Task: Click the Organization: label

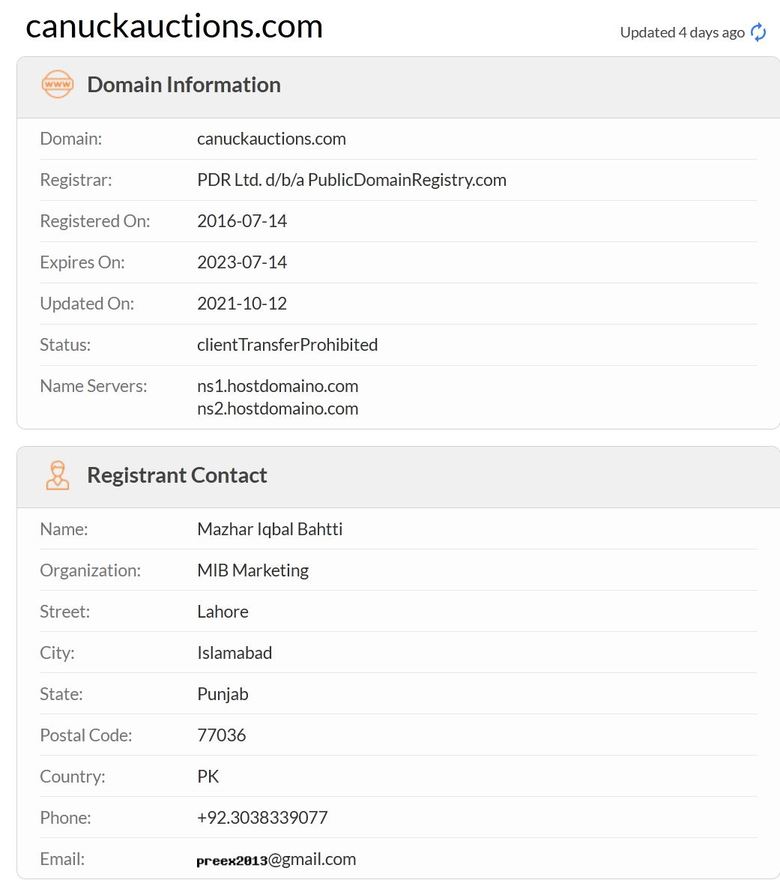Action: pos(90,570)
